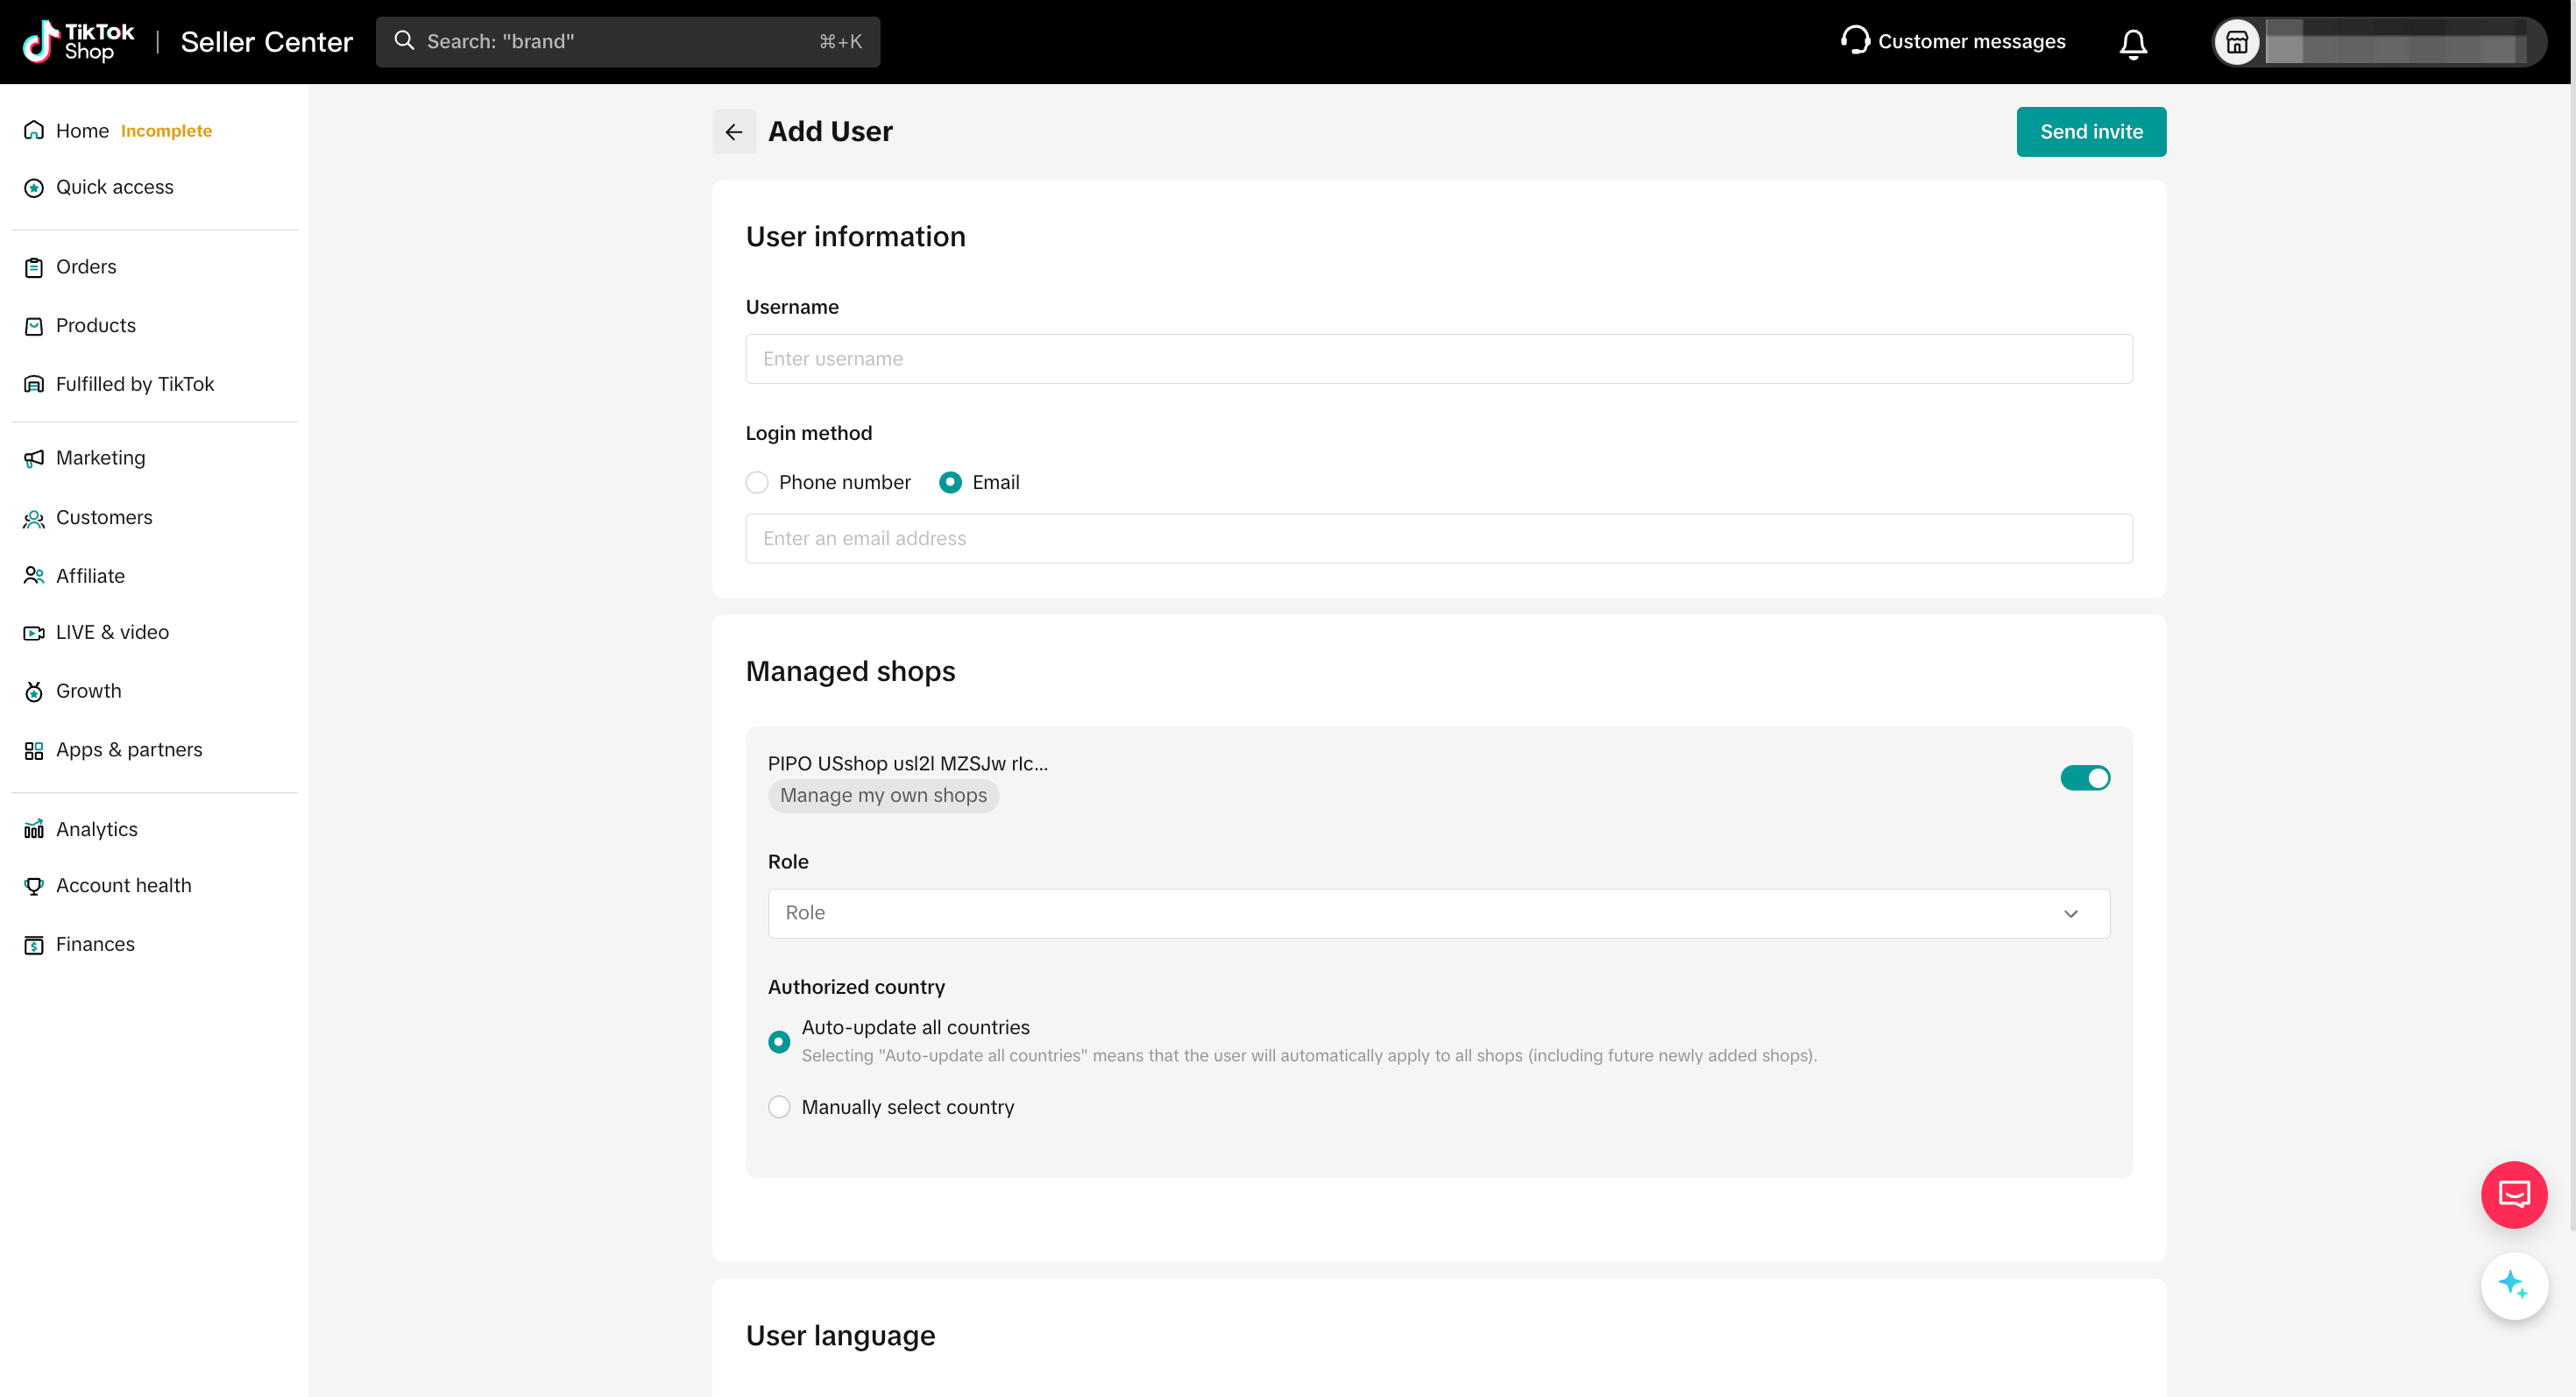Select Manually select country option
The image size is (2576, 1397).
point(779,1107)
